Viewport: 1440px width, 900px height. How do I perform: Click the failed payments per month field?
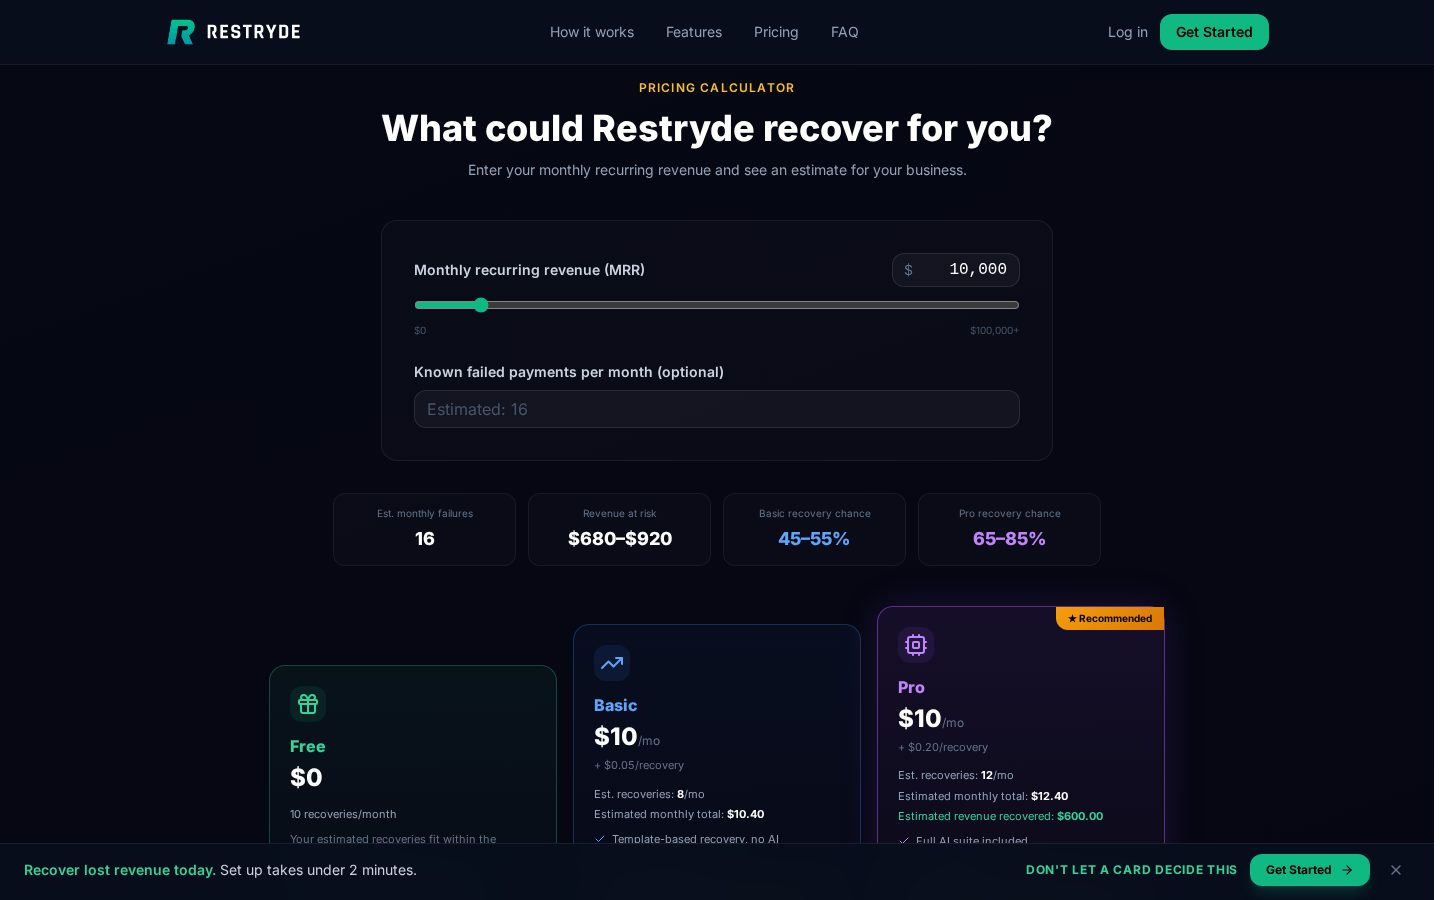click(717, 409)
